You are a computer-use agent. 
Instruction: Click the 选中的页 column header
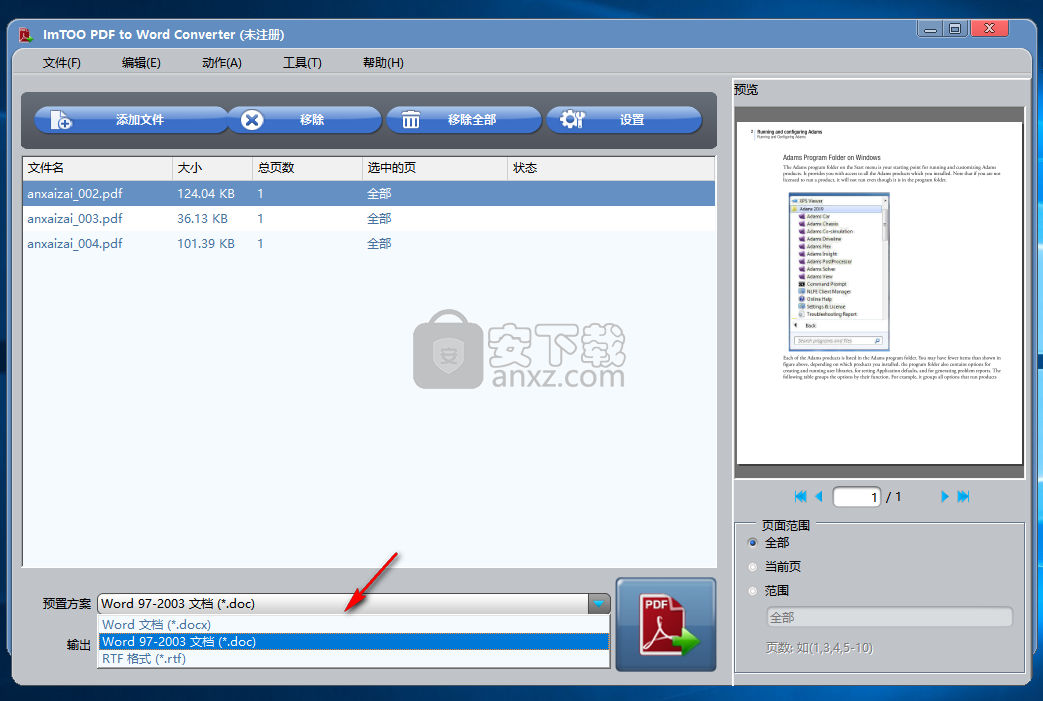pyautogui.click(x=435, y=168)
